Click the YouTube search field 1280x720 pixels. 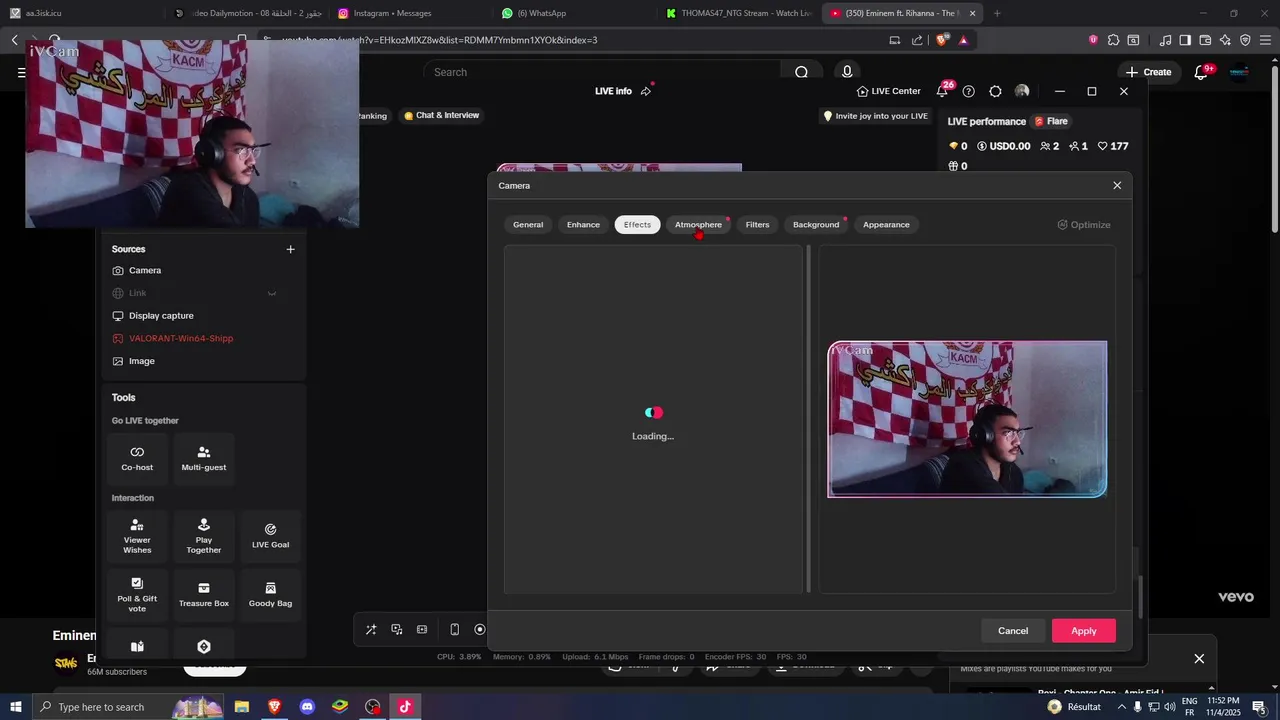coord(603,72)
